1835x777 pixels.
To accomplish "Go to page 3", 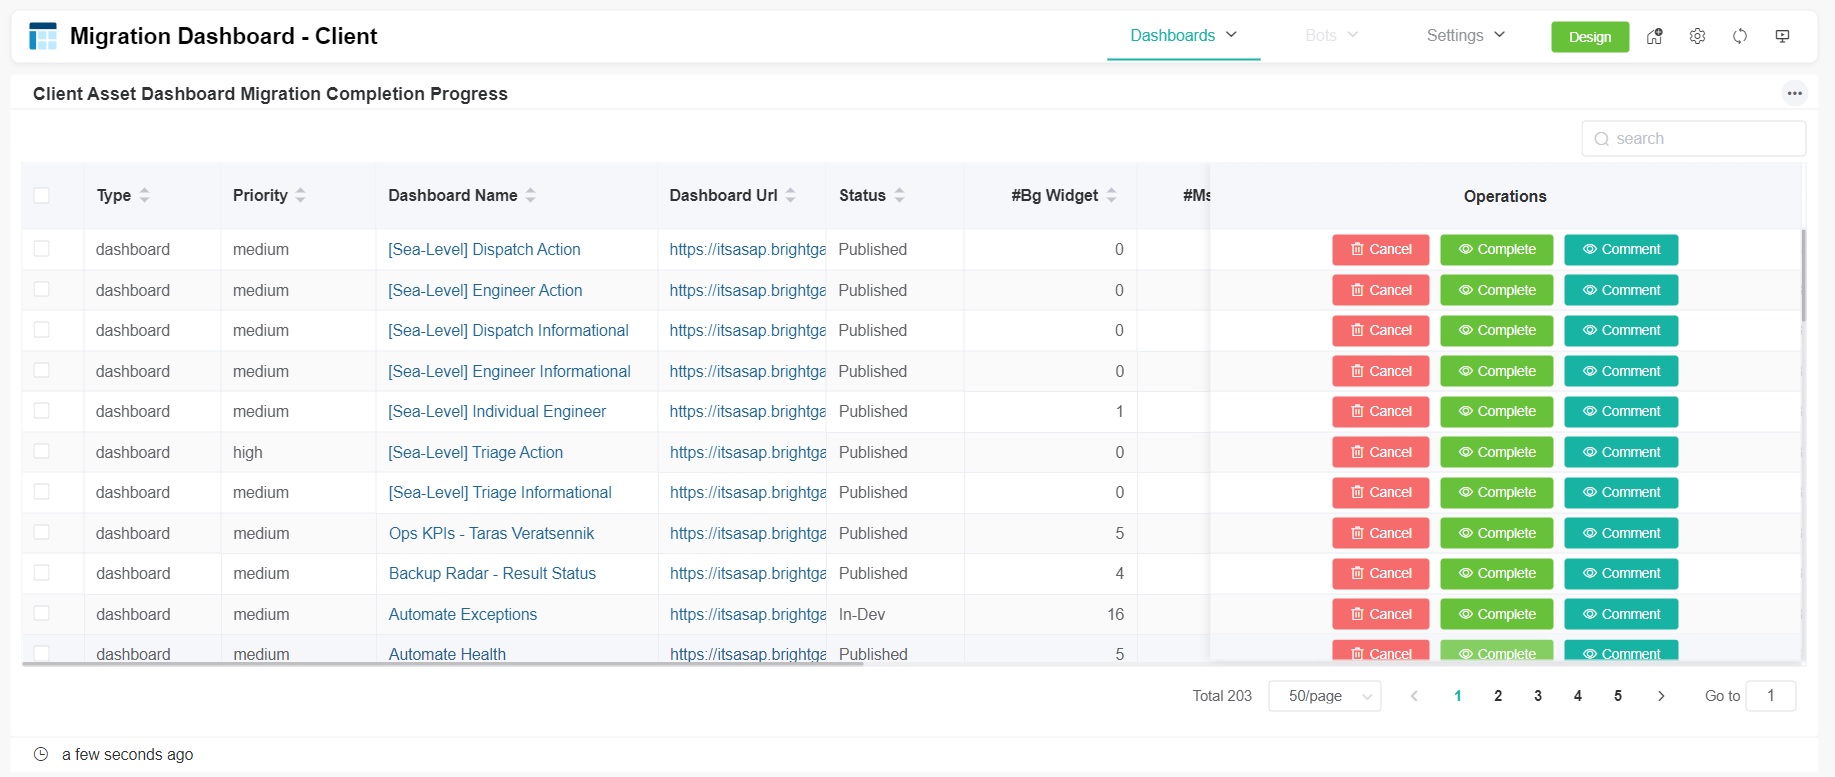I will [1538, 696].
